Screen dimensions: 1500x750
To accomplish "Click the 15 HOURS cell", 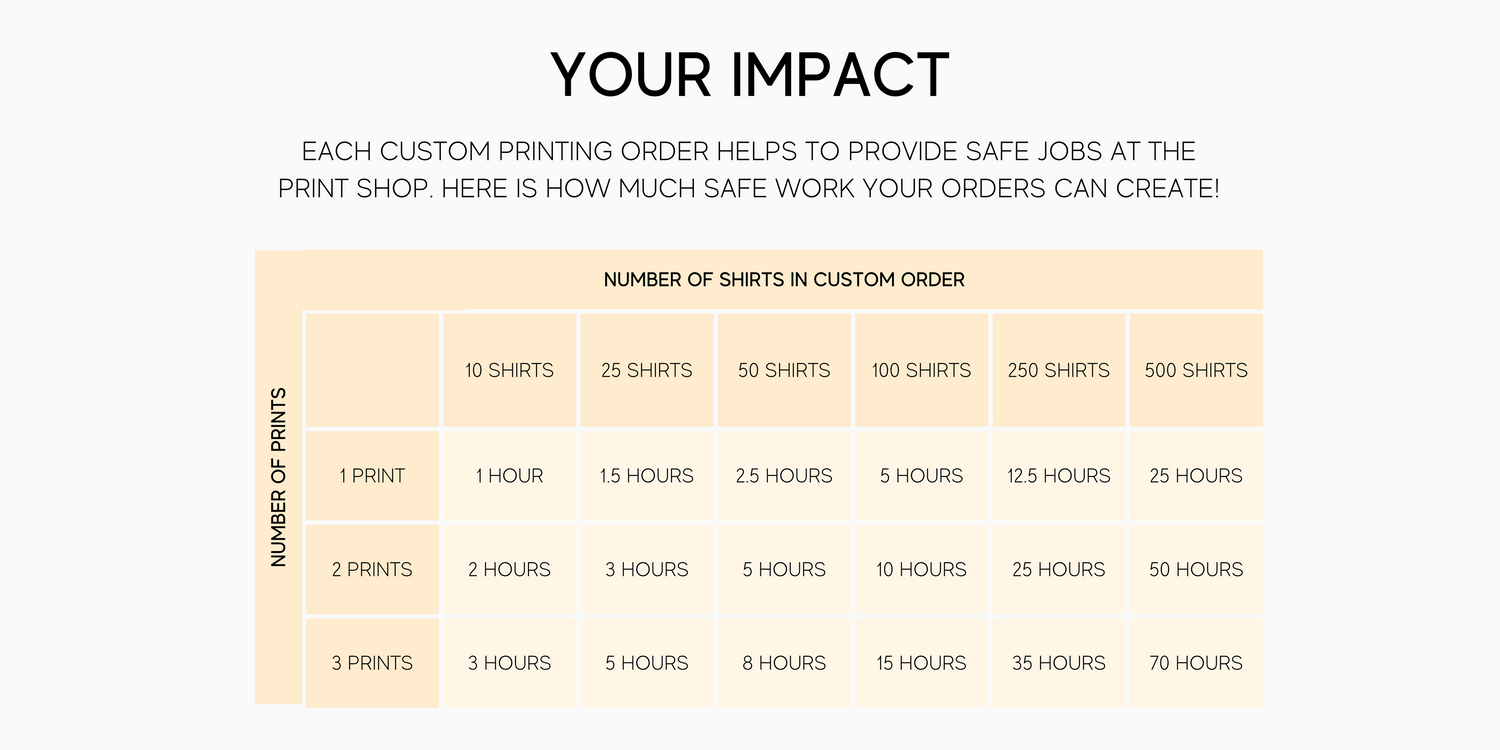I will pyautogui.click(x=921, y=663).
